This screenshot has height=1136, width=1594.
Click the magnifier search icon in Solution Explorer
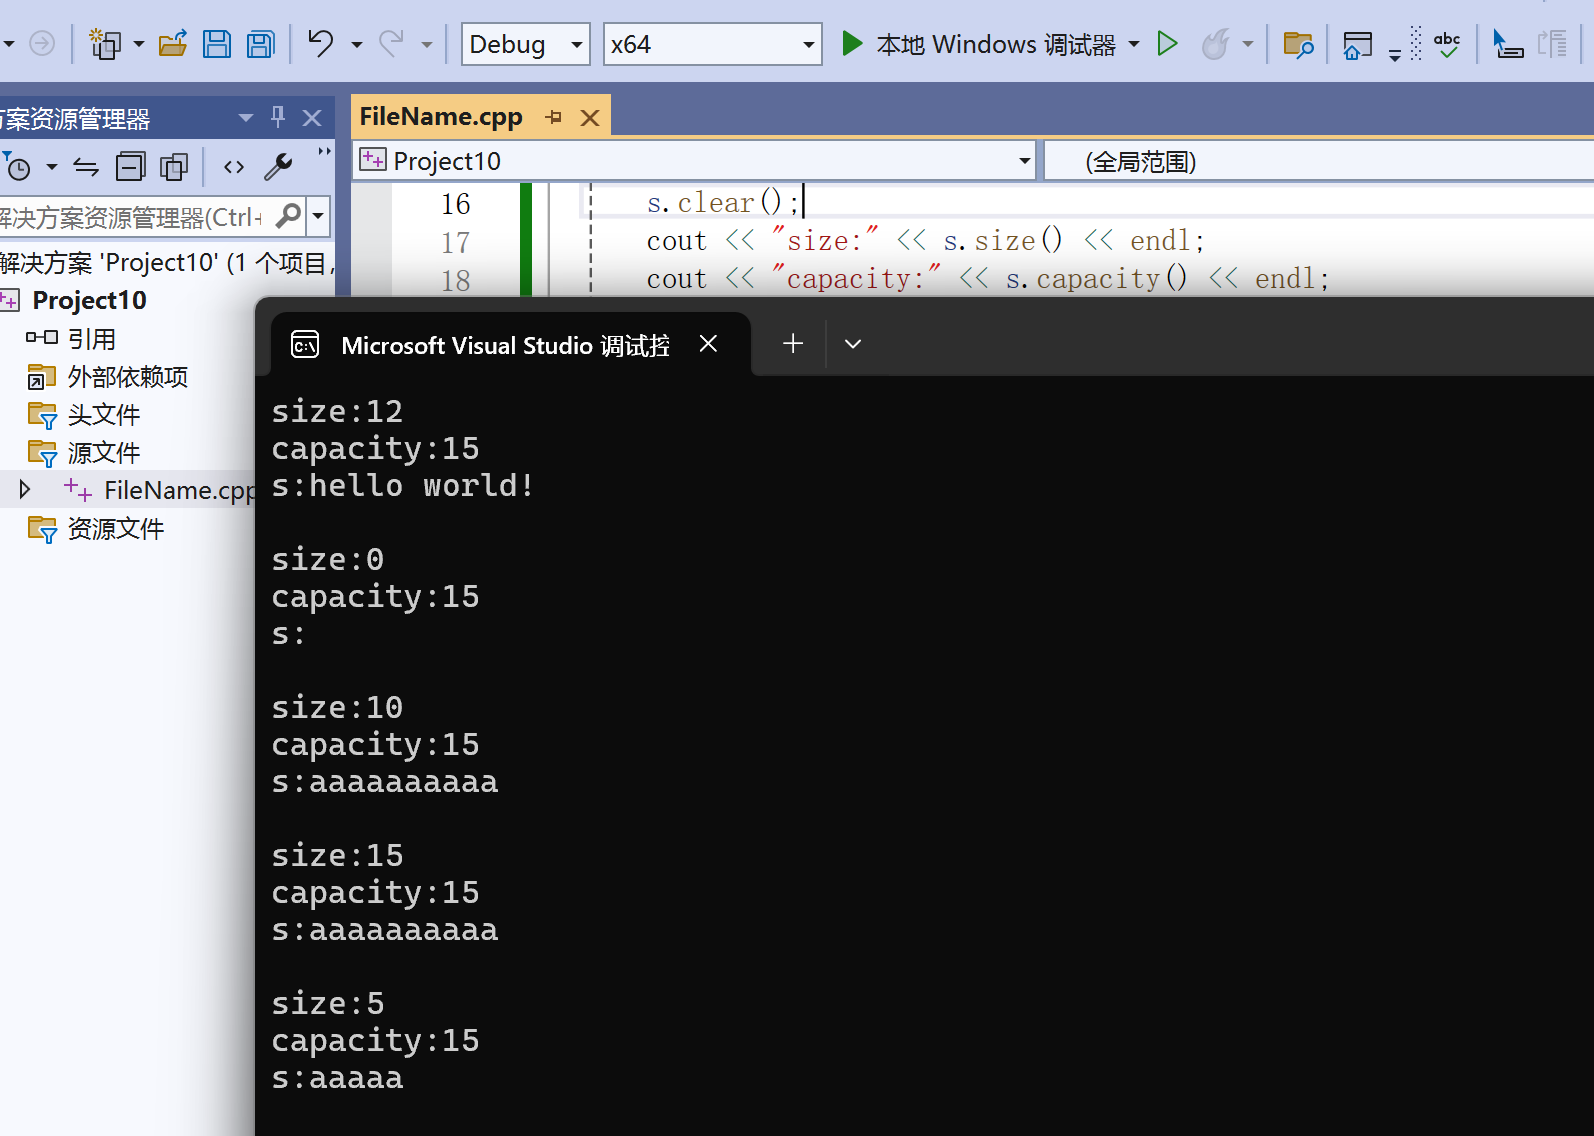pyautogui.click(x=288, y=215)
